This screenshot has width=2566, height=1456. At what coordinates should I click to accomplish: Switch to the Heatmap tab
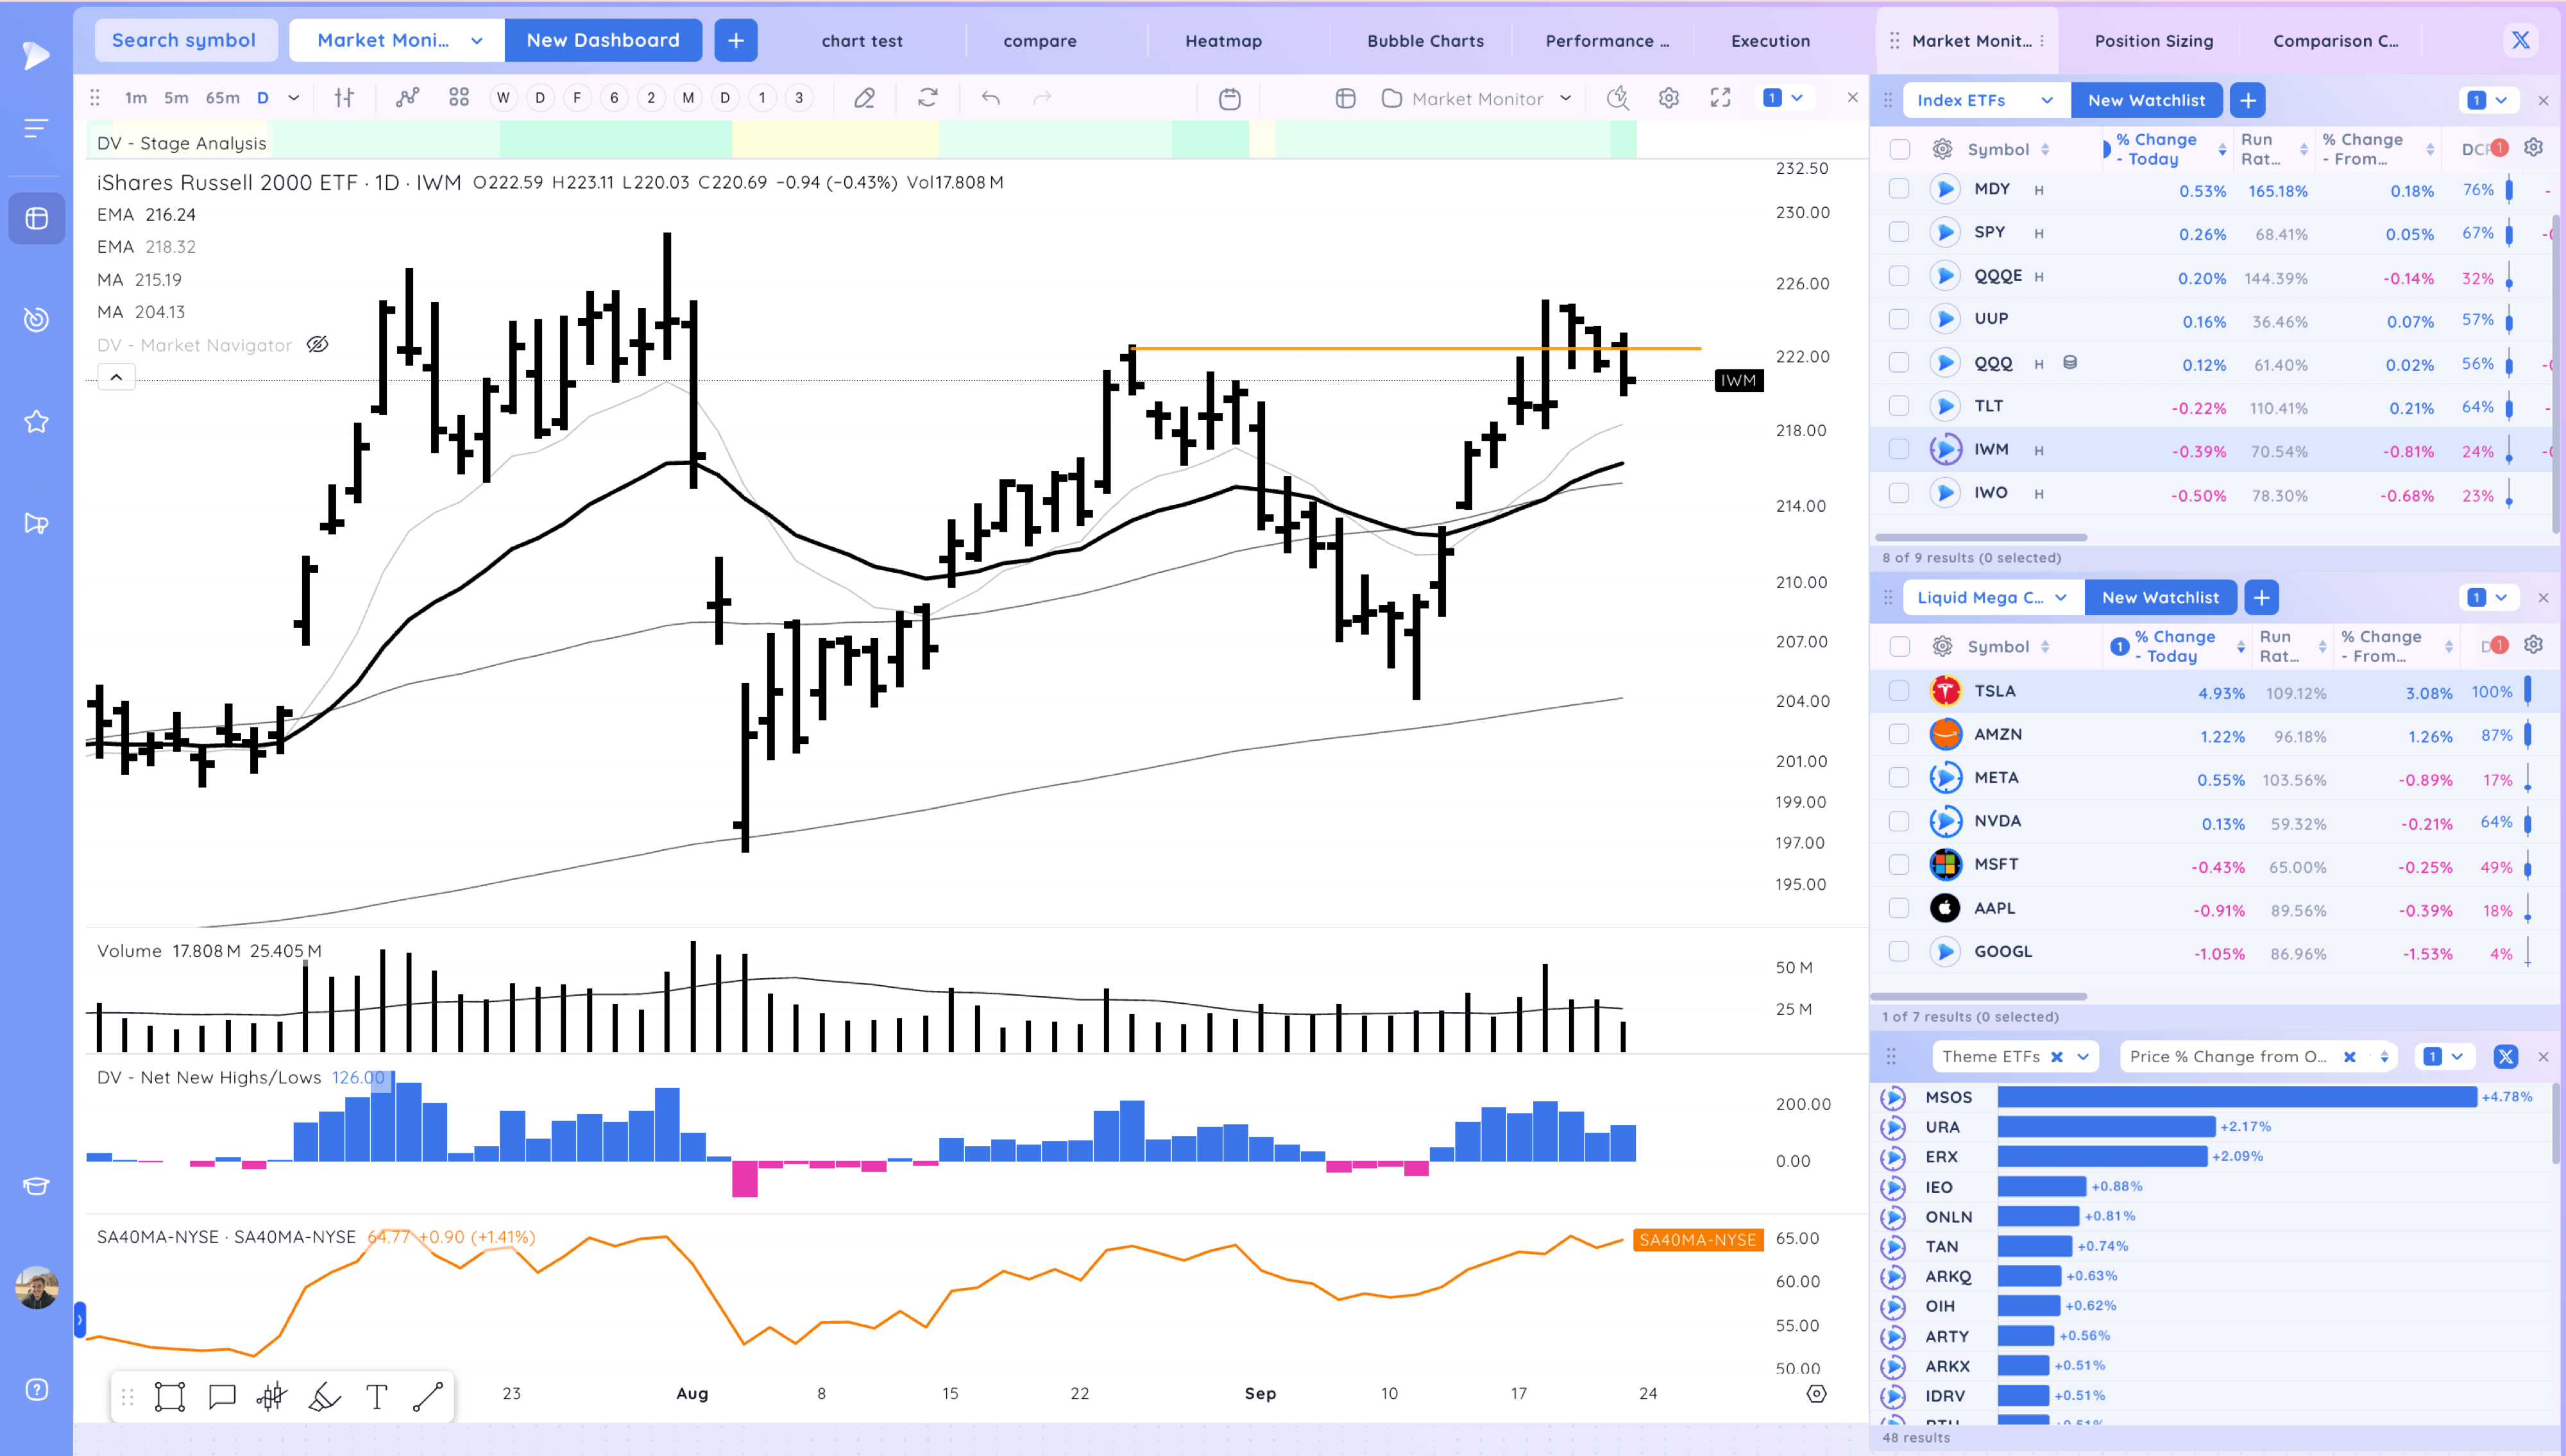[x=1223, y=41]
